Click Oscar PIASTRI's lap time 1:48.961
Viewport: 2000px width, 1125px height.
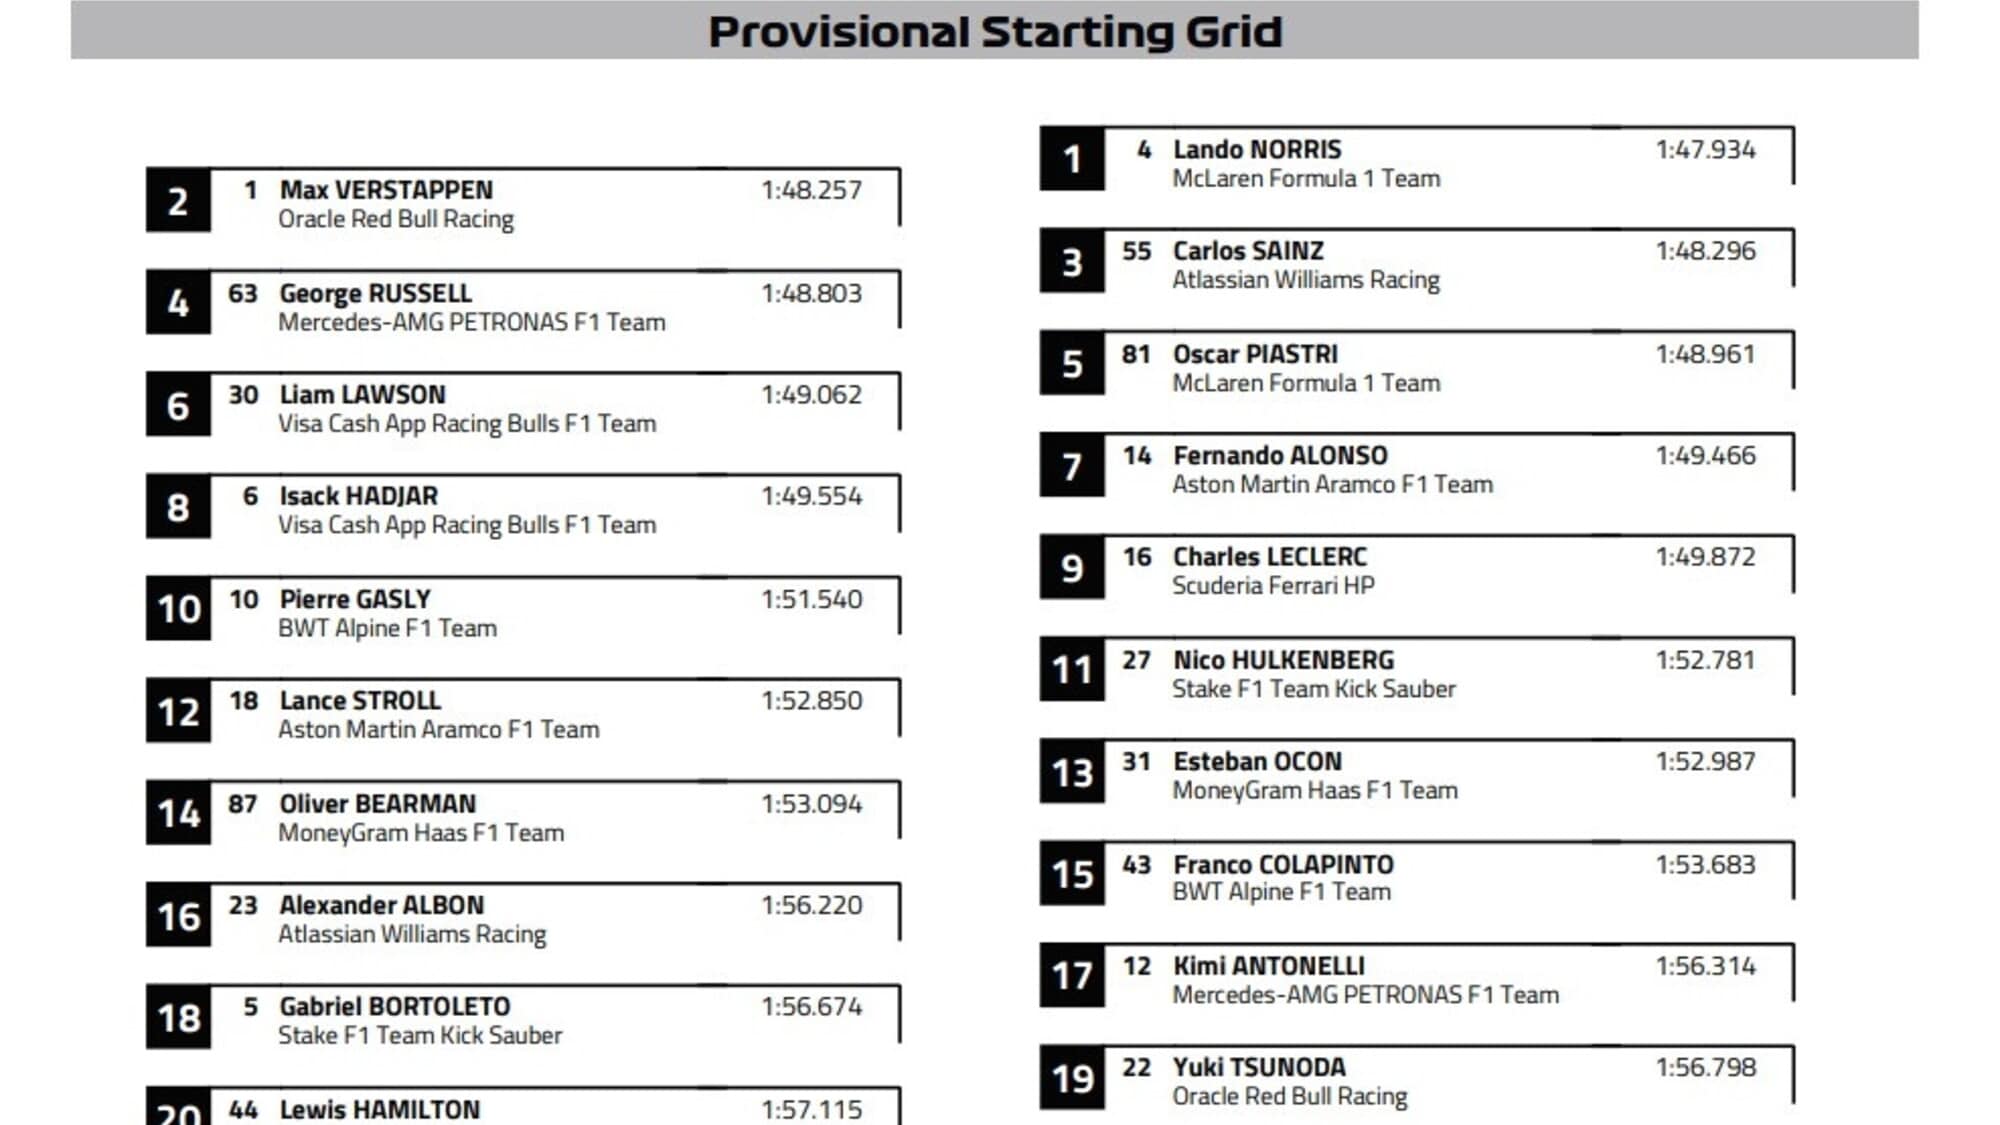[1705, 354]
